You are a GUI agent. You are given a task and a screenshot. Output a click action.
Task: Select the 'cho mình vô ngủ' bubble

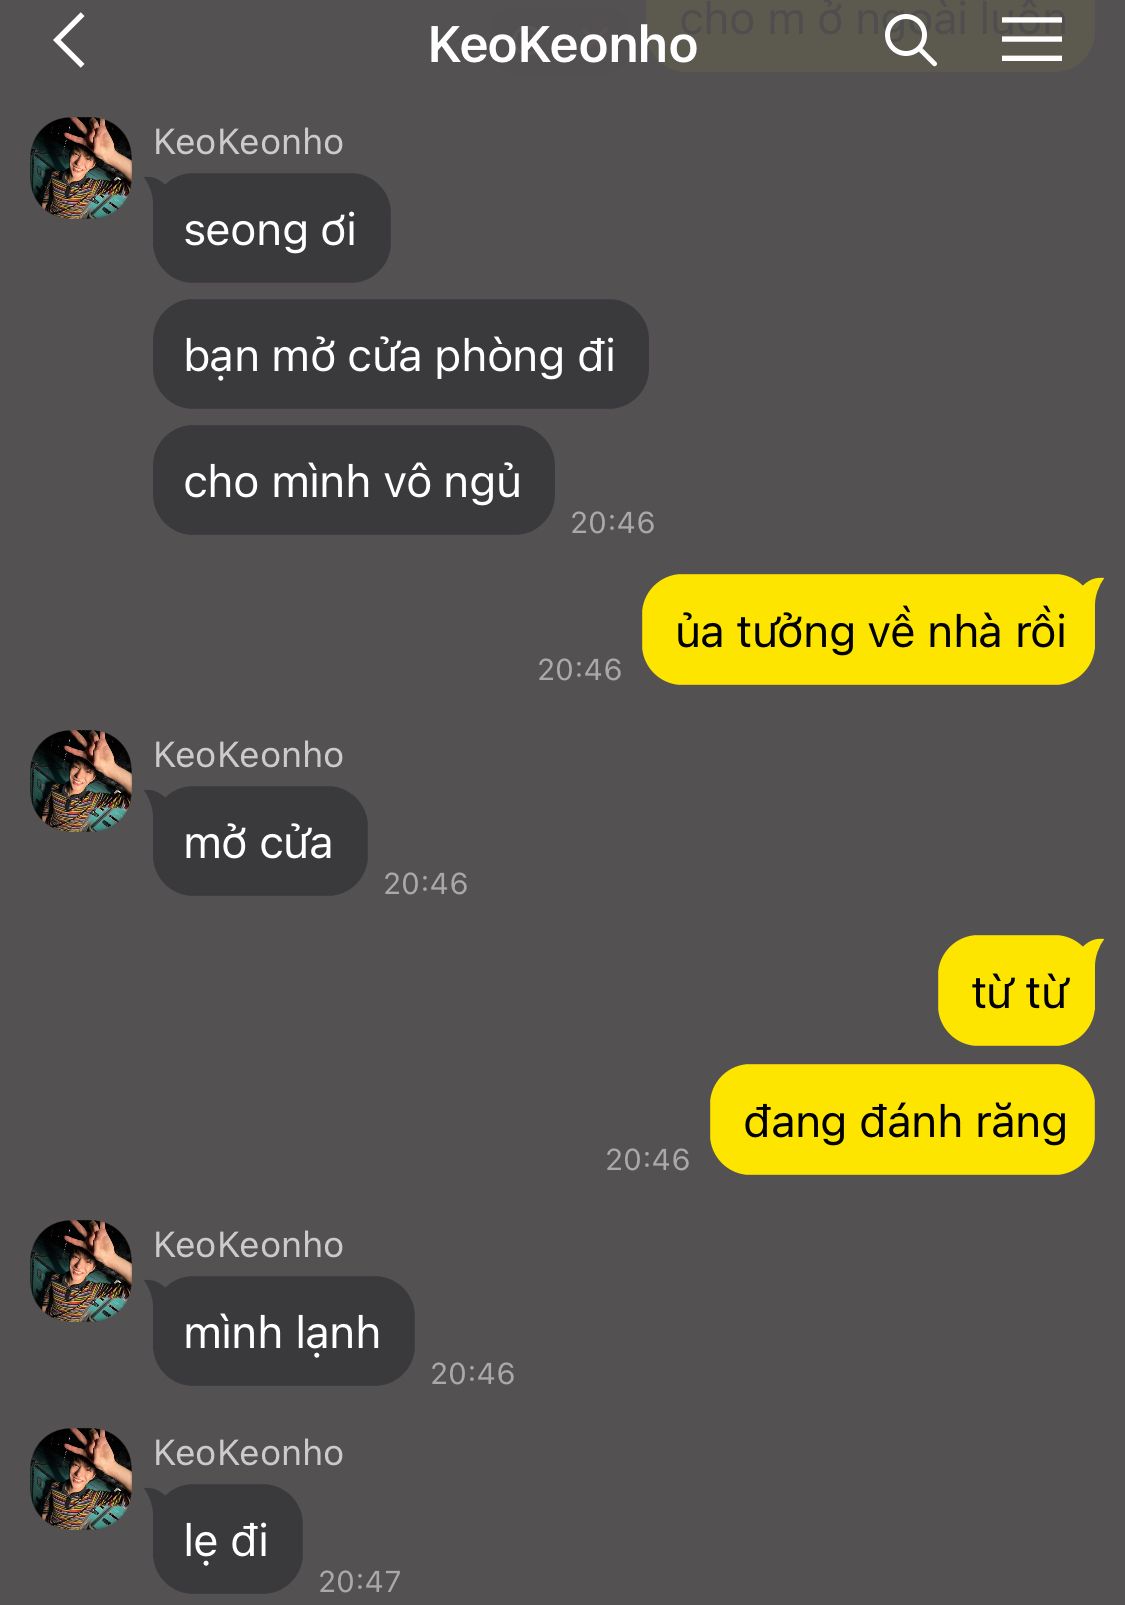tap(353, 480)
